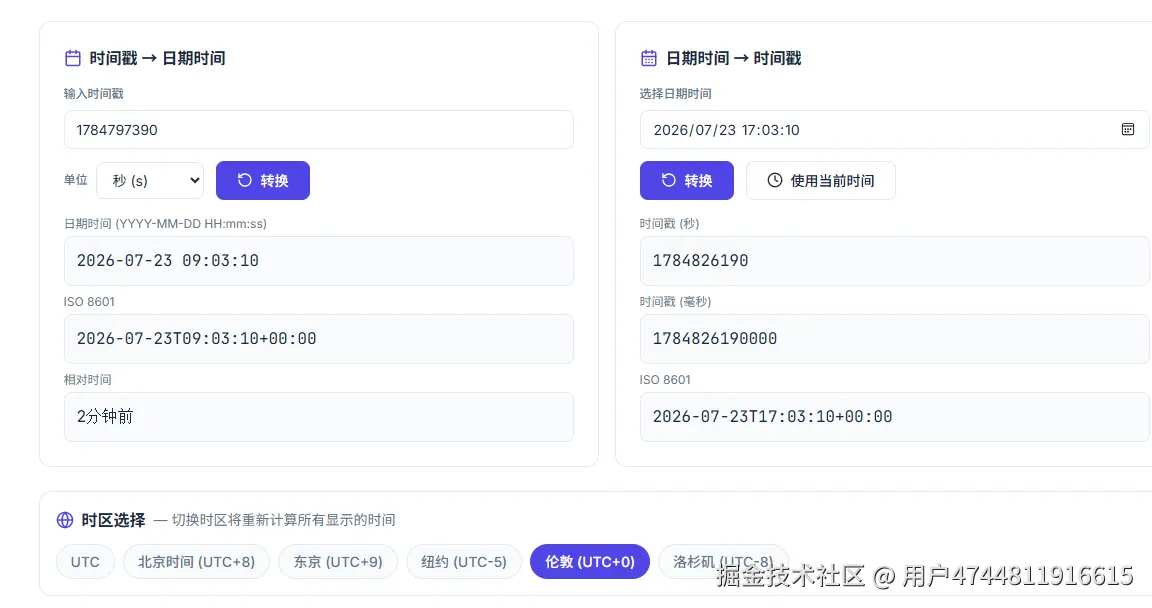Click seconds timestamp result 1784826190
Image resolution: width=1152 pixels, height=608 pixels.
point(894,261)
